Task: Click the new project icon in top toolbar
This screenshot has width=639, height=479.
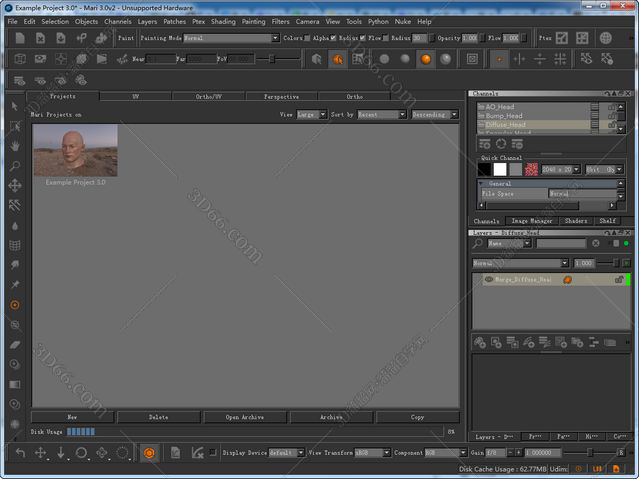Action: pos(18,38)
